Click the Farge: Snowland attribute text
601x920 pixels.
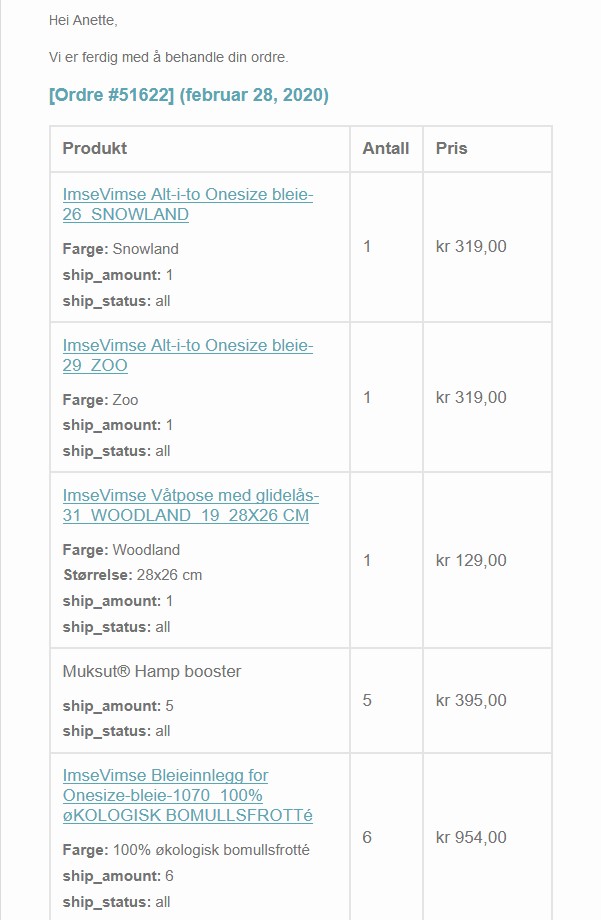[x=120, y=249]
